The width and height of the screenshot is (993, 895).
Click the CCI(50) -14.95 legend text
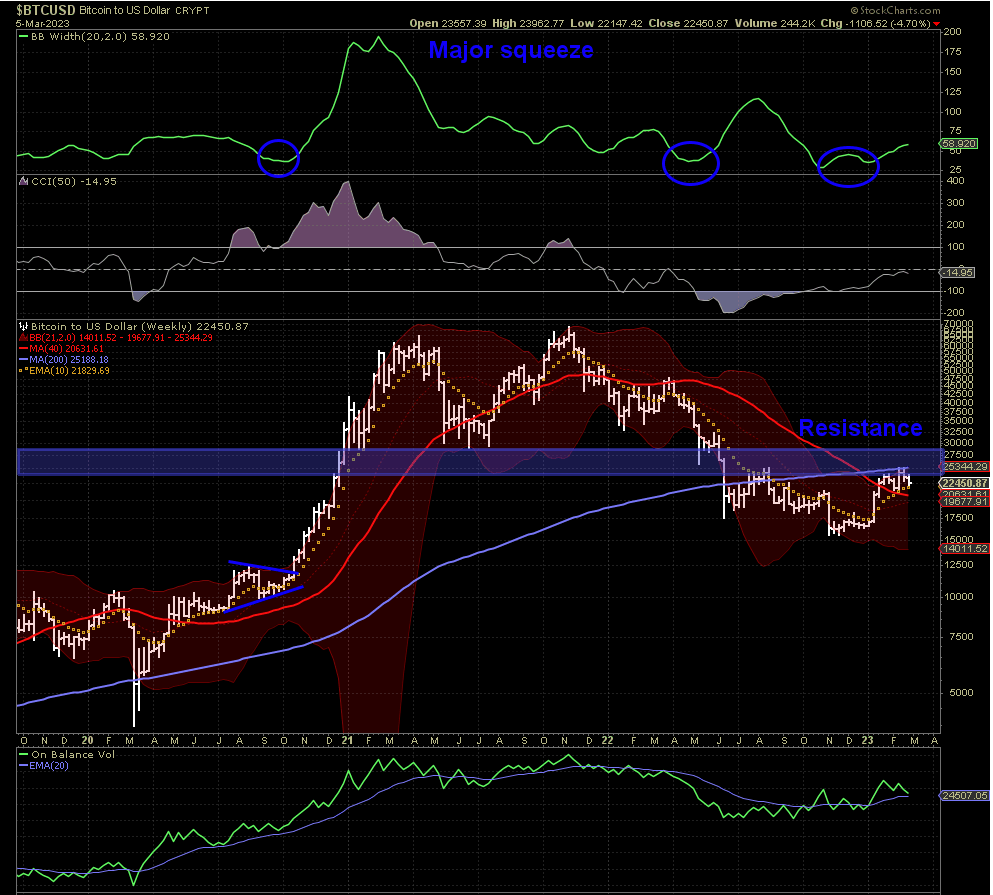[x=74, y=181]
